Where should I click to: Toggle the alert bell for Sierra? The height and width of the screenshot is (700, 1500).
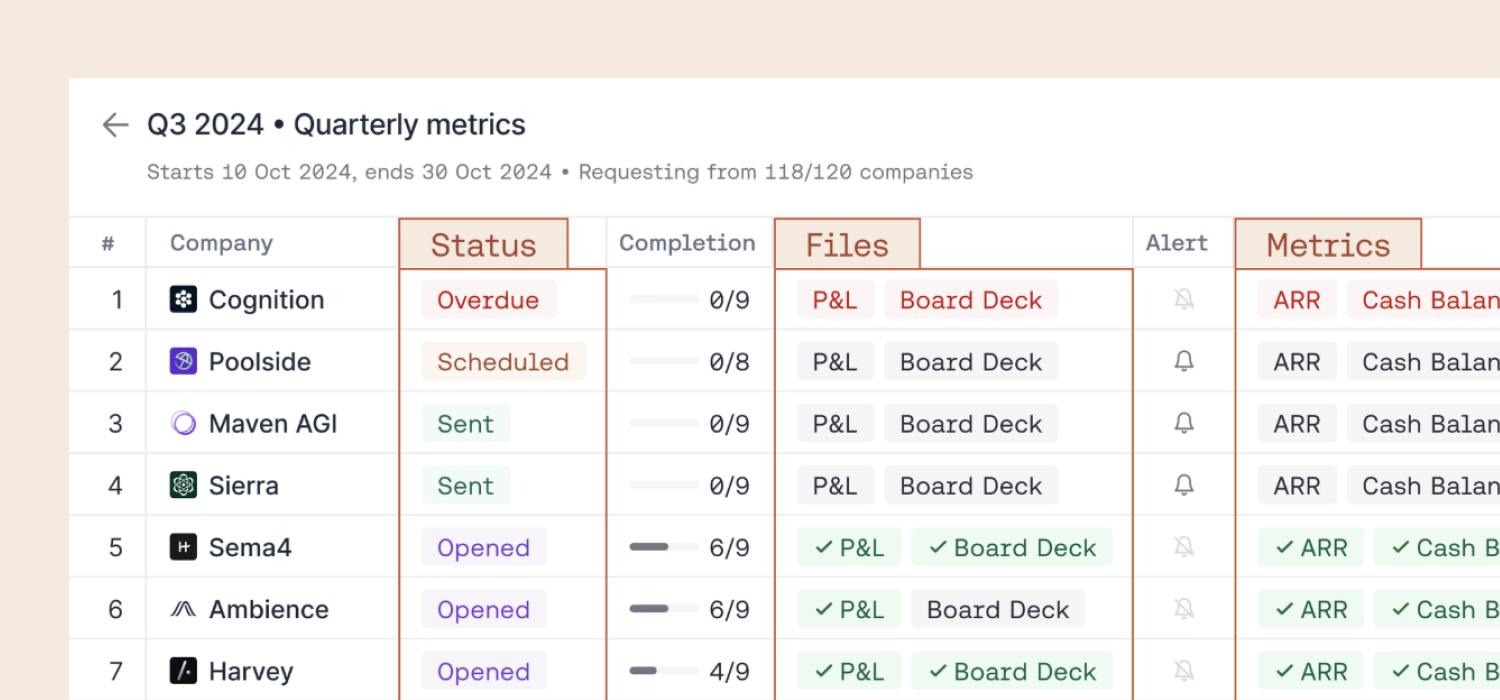1184,485
